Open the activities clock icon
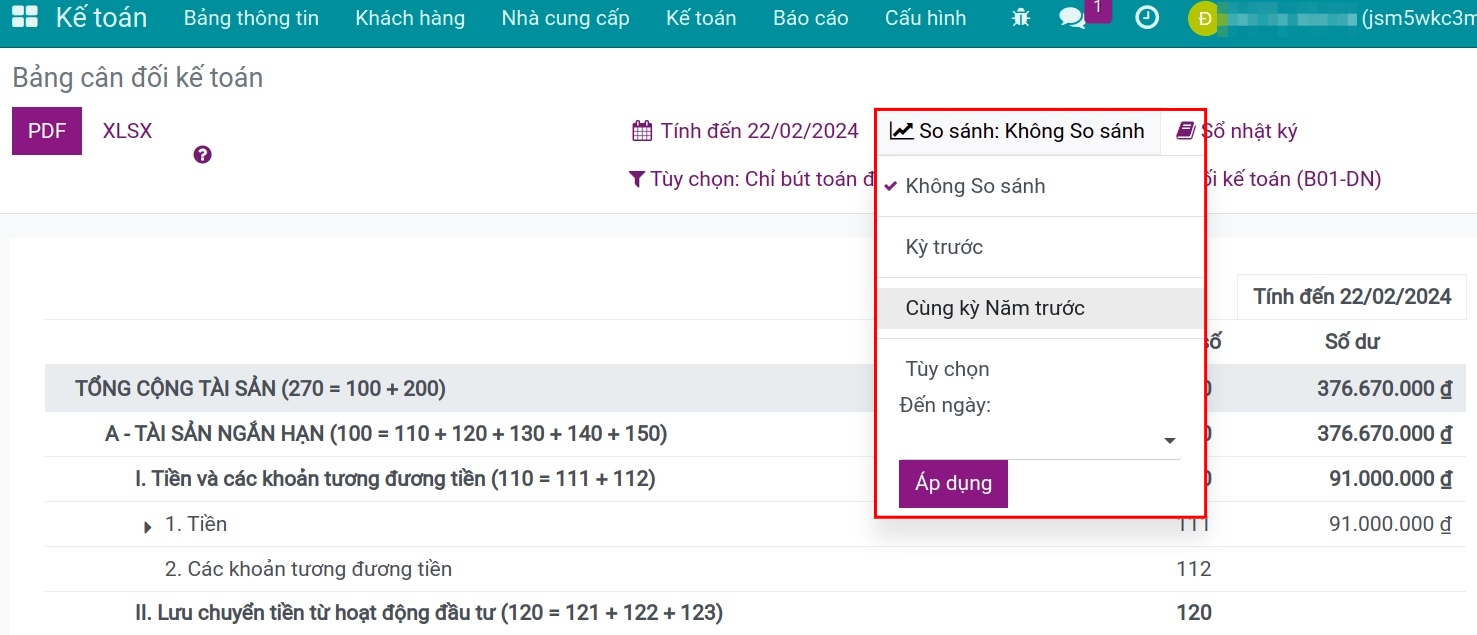 1146,17
